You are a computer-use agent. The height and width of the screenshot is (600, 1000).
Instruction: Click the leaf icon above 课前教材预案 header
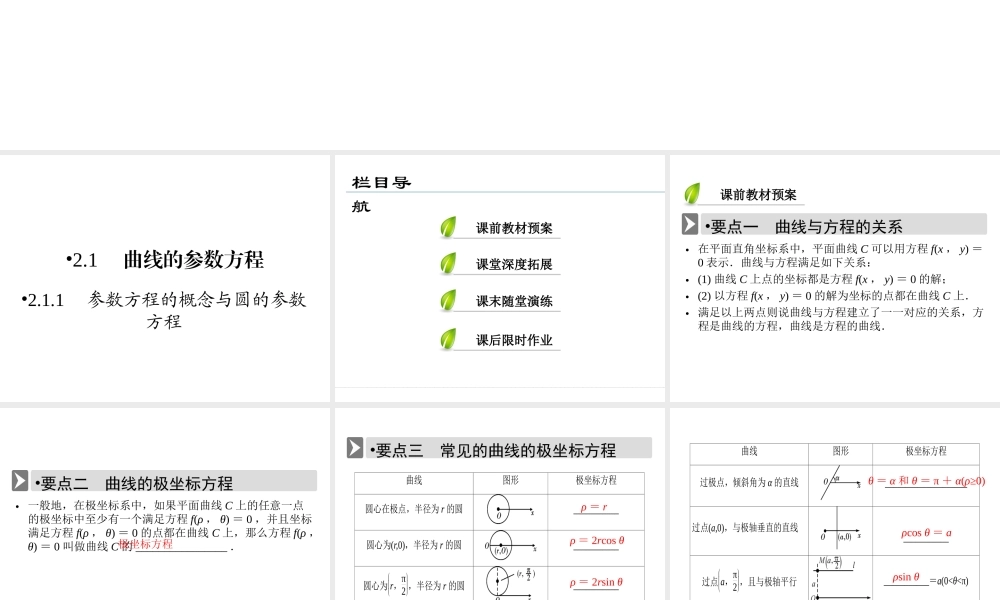coord(694,193)
